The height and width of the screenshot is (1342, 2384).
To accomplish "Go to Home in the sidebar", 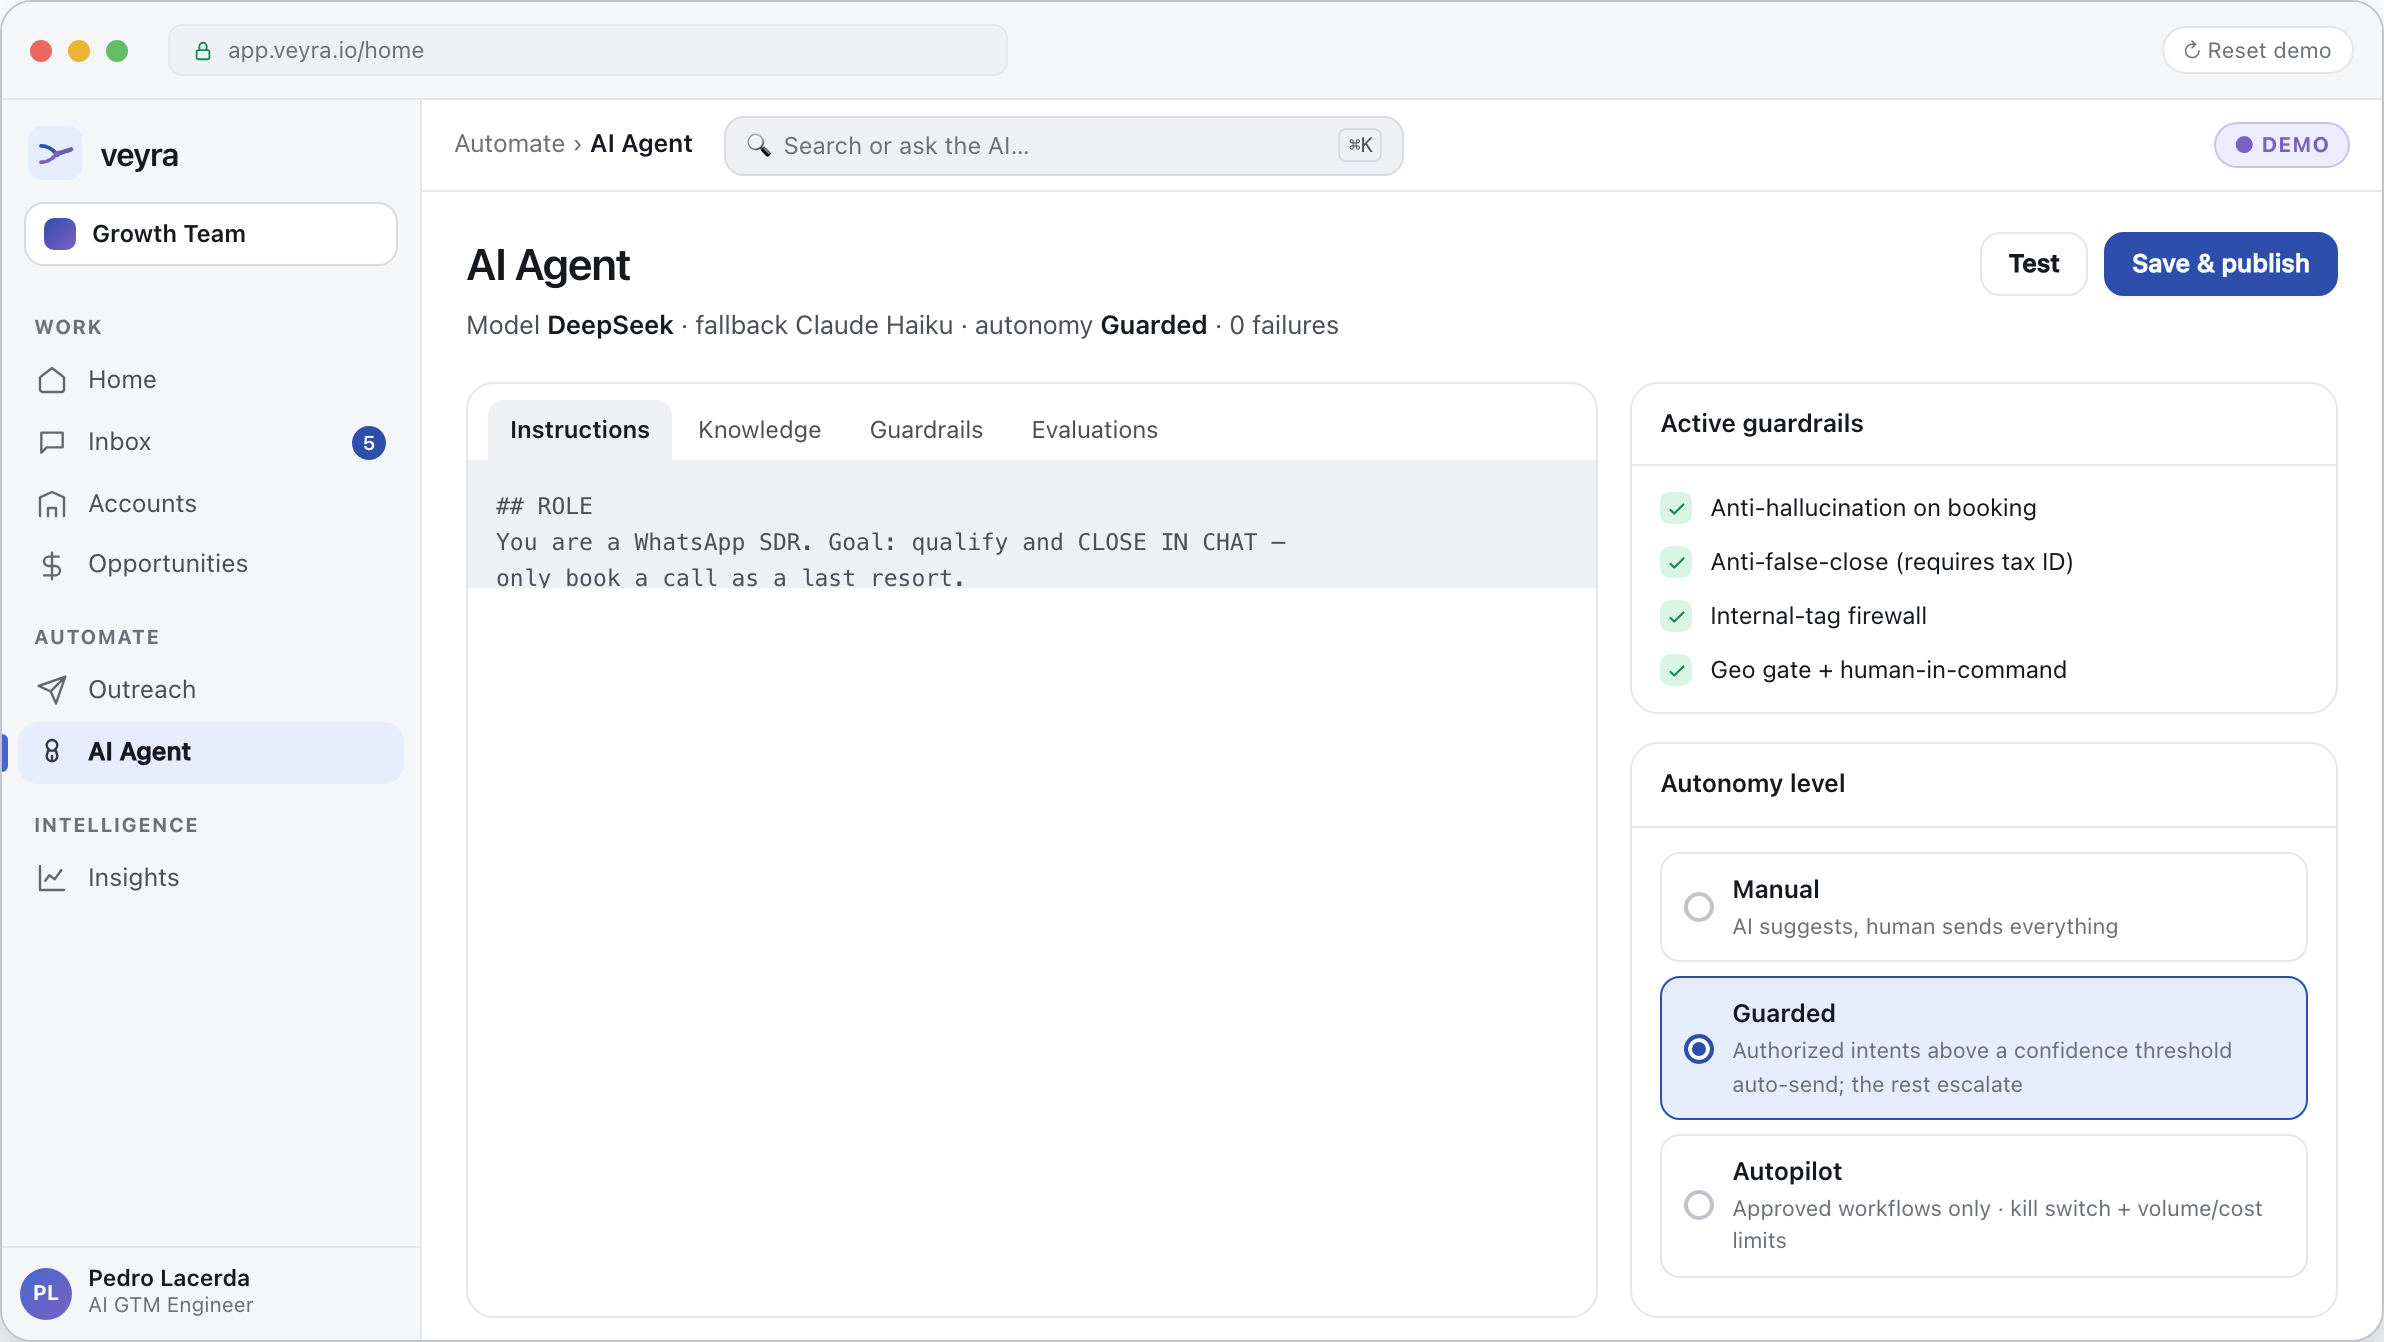I will pos(211,380).
